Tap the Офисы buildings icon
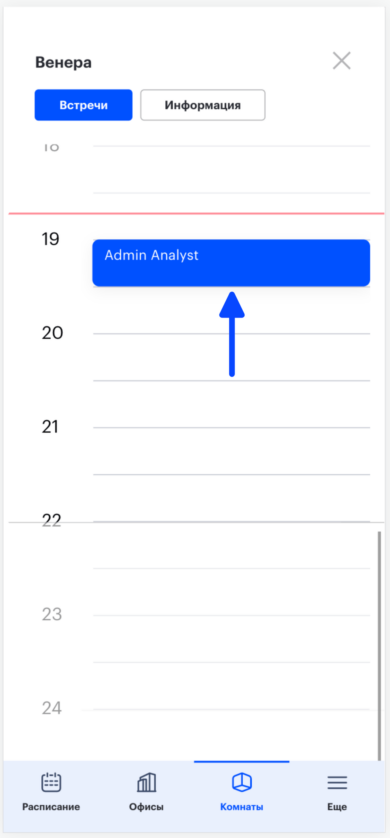This screenshot has width=390, height=838. [x=146, y=783]
